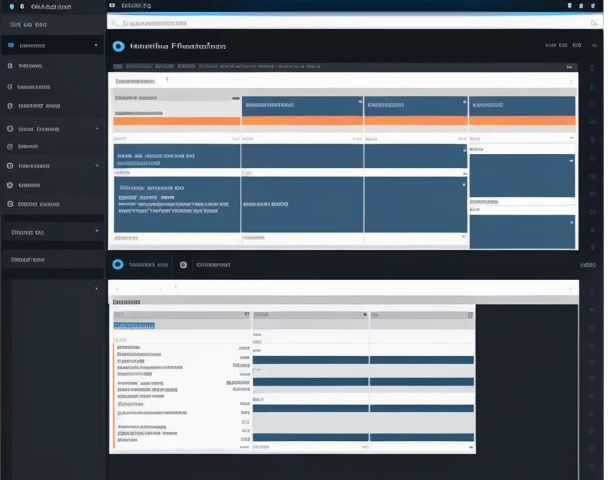Screen dimensions: 616x480
Task: Click the blue circle logo beside main page title
Action: 119,46
